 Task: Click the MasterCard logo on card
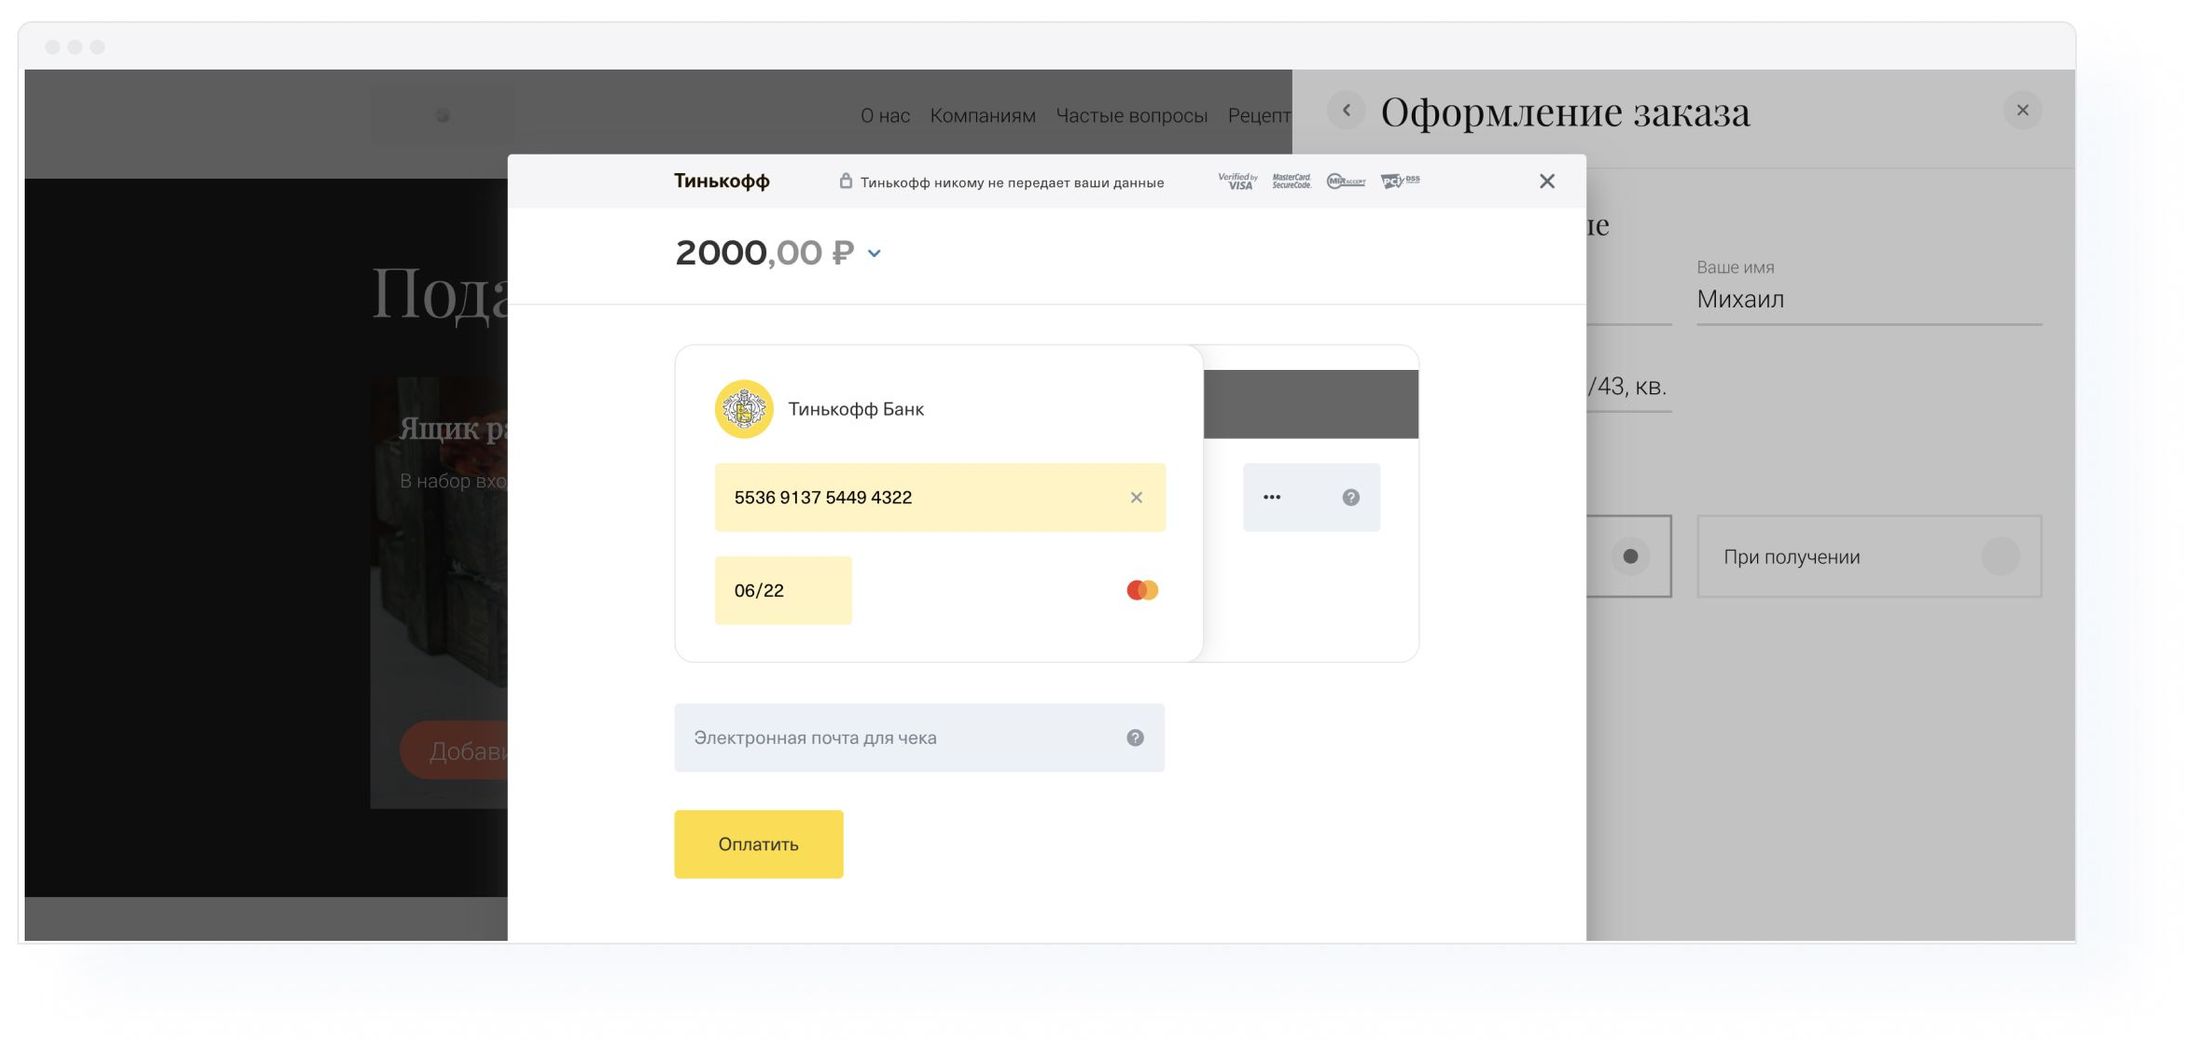click(x=1142, y=590)
